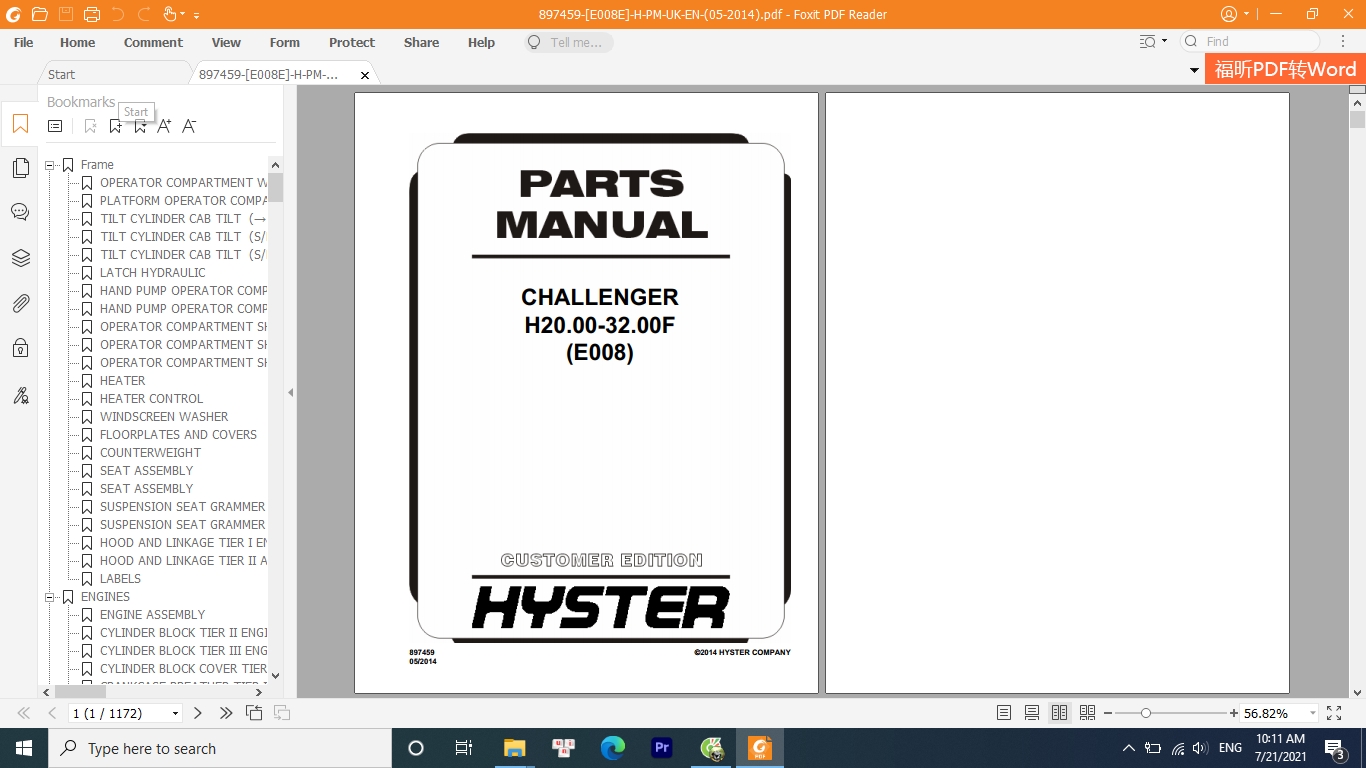Collapse the Frame bookmark group

tap(49, 165)
